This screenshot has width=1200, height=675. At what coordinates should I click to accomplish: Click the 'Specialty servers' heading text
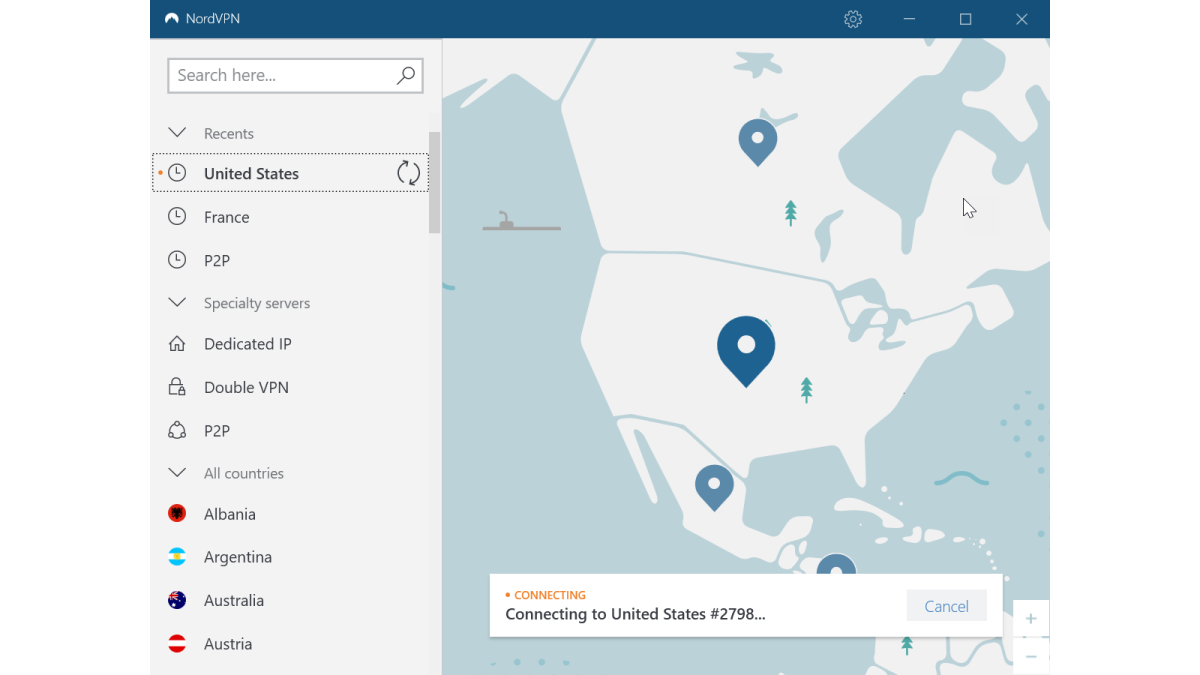point(257,303)
